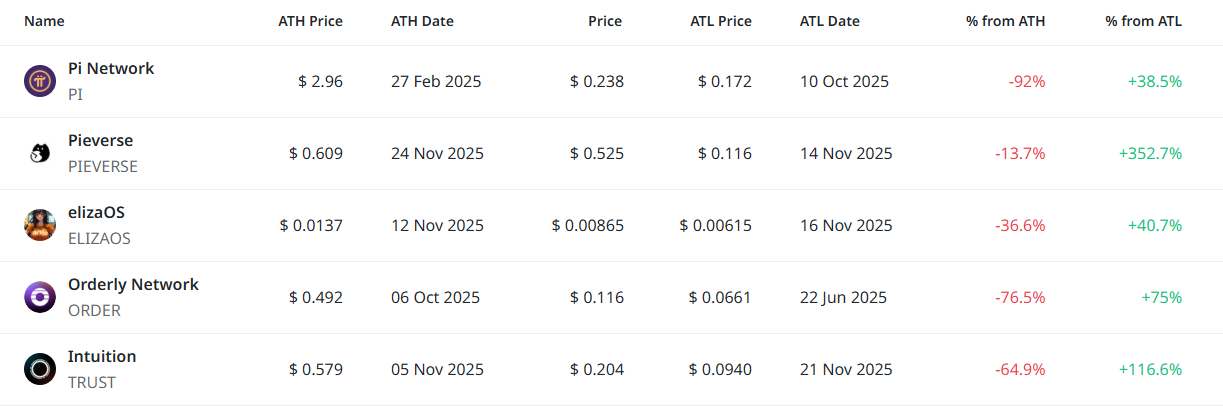Sort by % from ATL column header

pyautogui.click(x=1143, y=21)
